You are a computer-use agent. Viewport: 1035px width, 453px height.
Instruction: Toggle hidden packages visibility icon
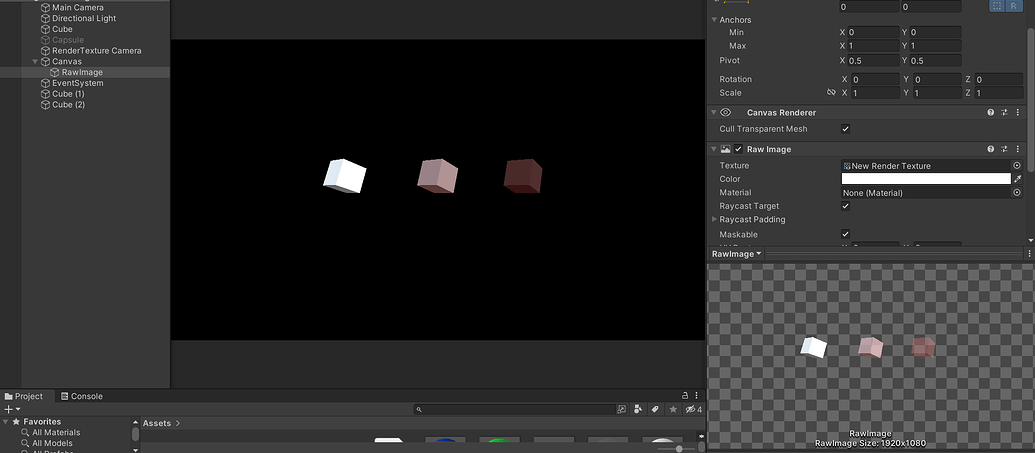point(691,409)
